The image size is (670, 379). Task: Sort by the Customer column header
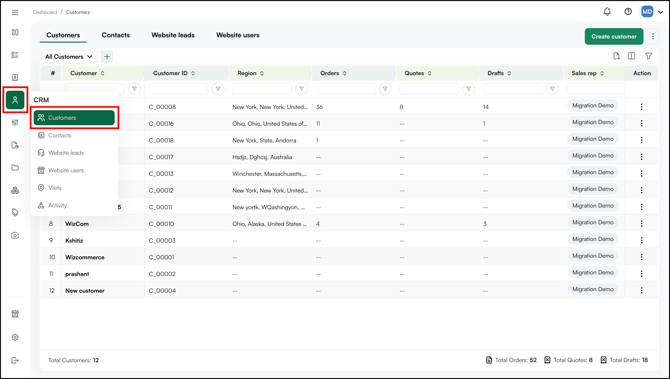click(87, 73)
